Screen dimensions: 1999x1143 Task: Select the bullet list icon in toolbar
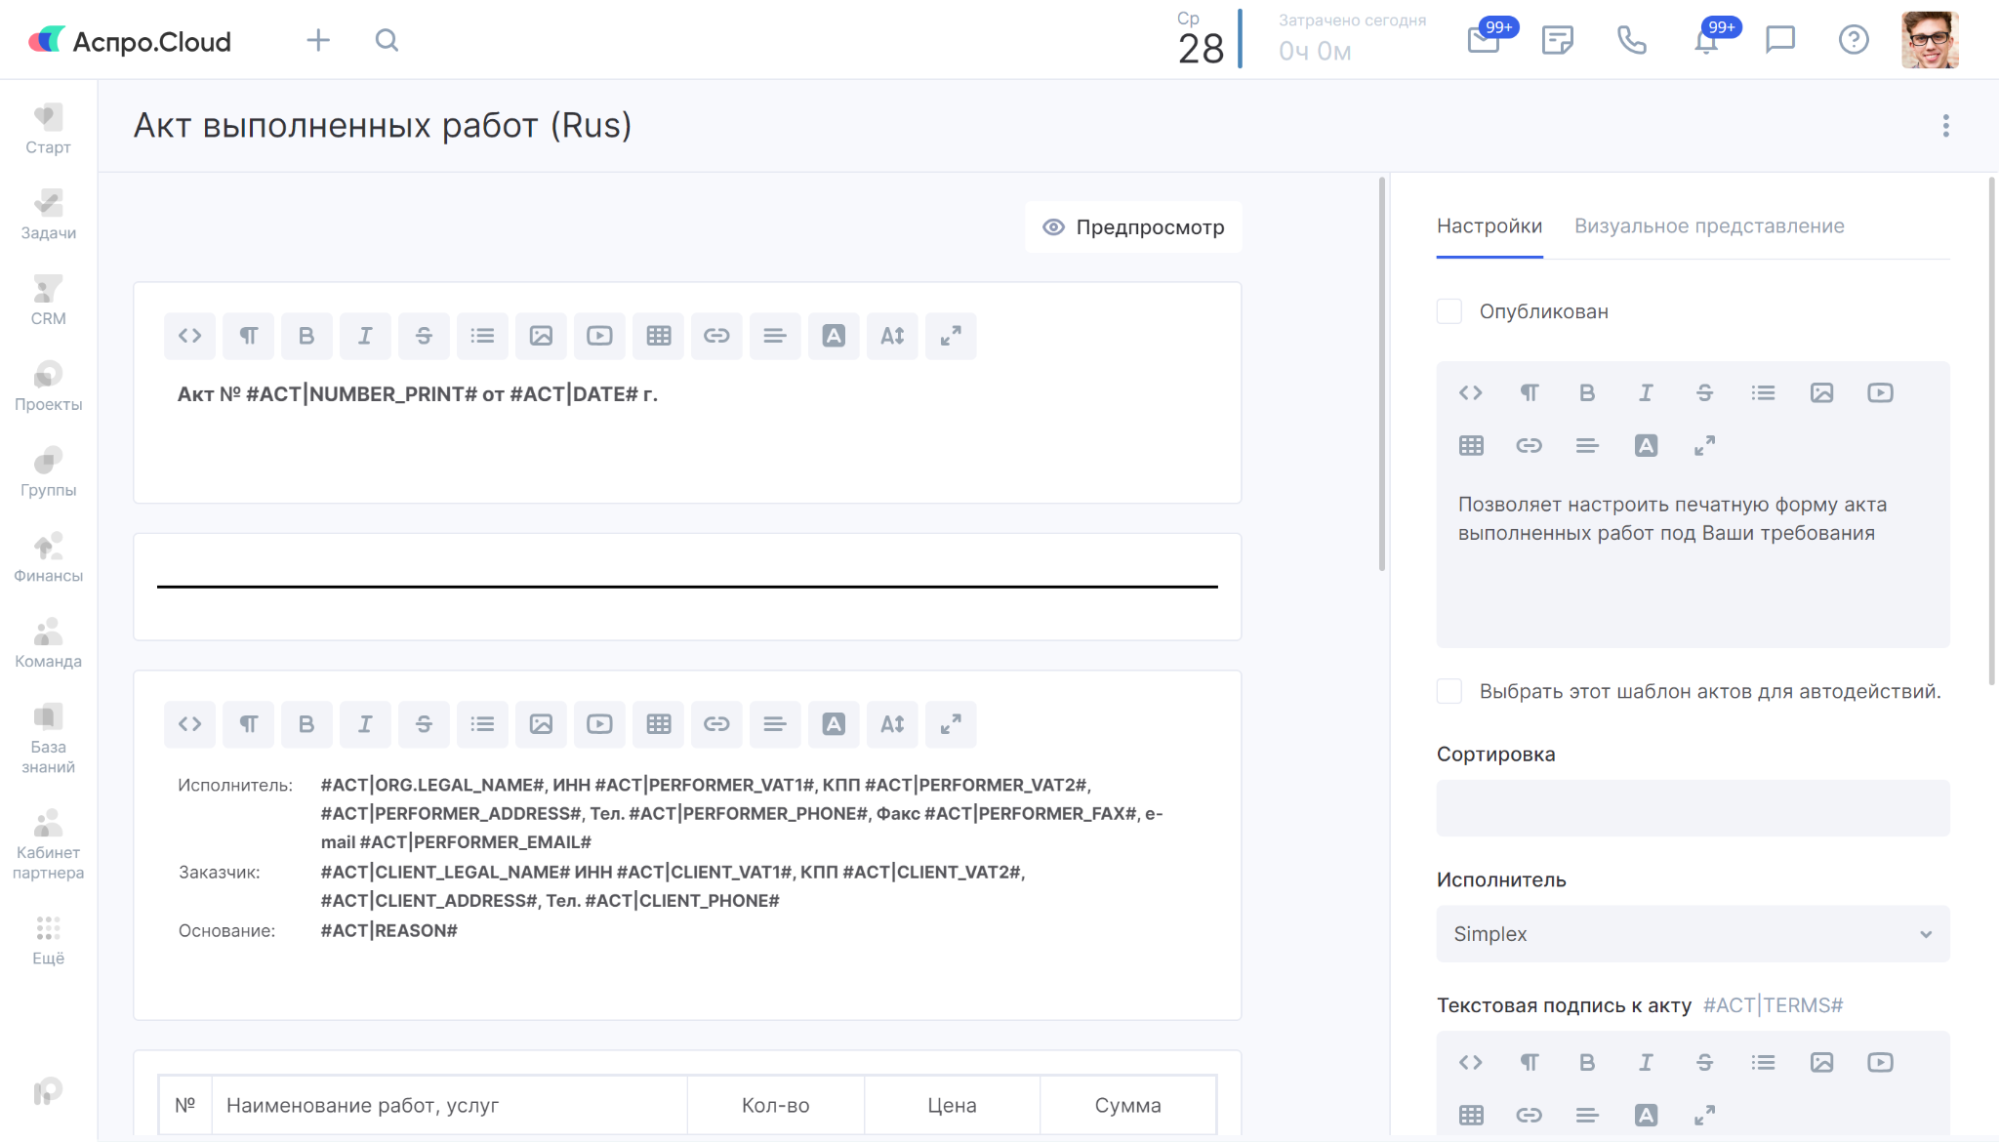pos(482,335)
